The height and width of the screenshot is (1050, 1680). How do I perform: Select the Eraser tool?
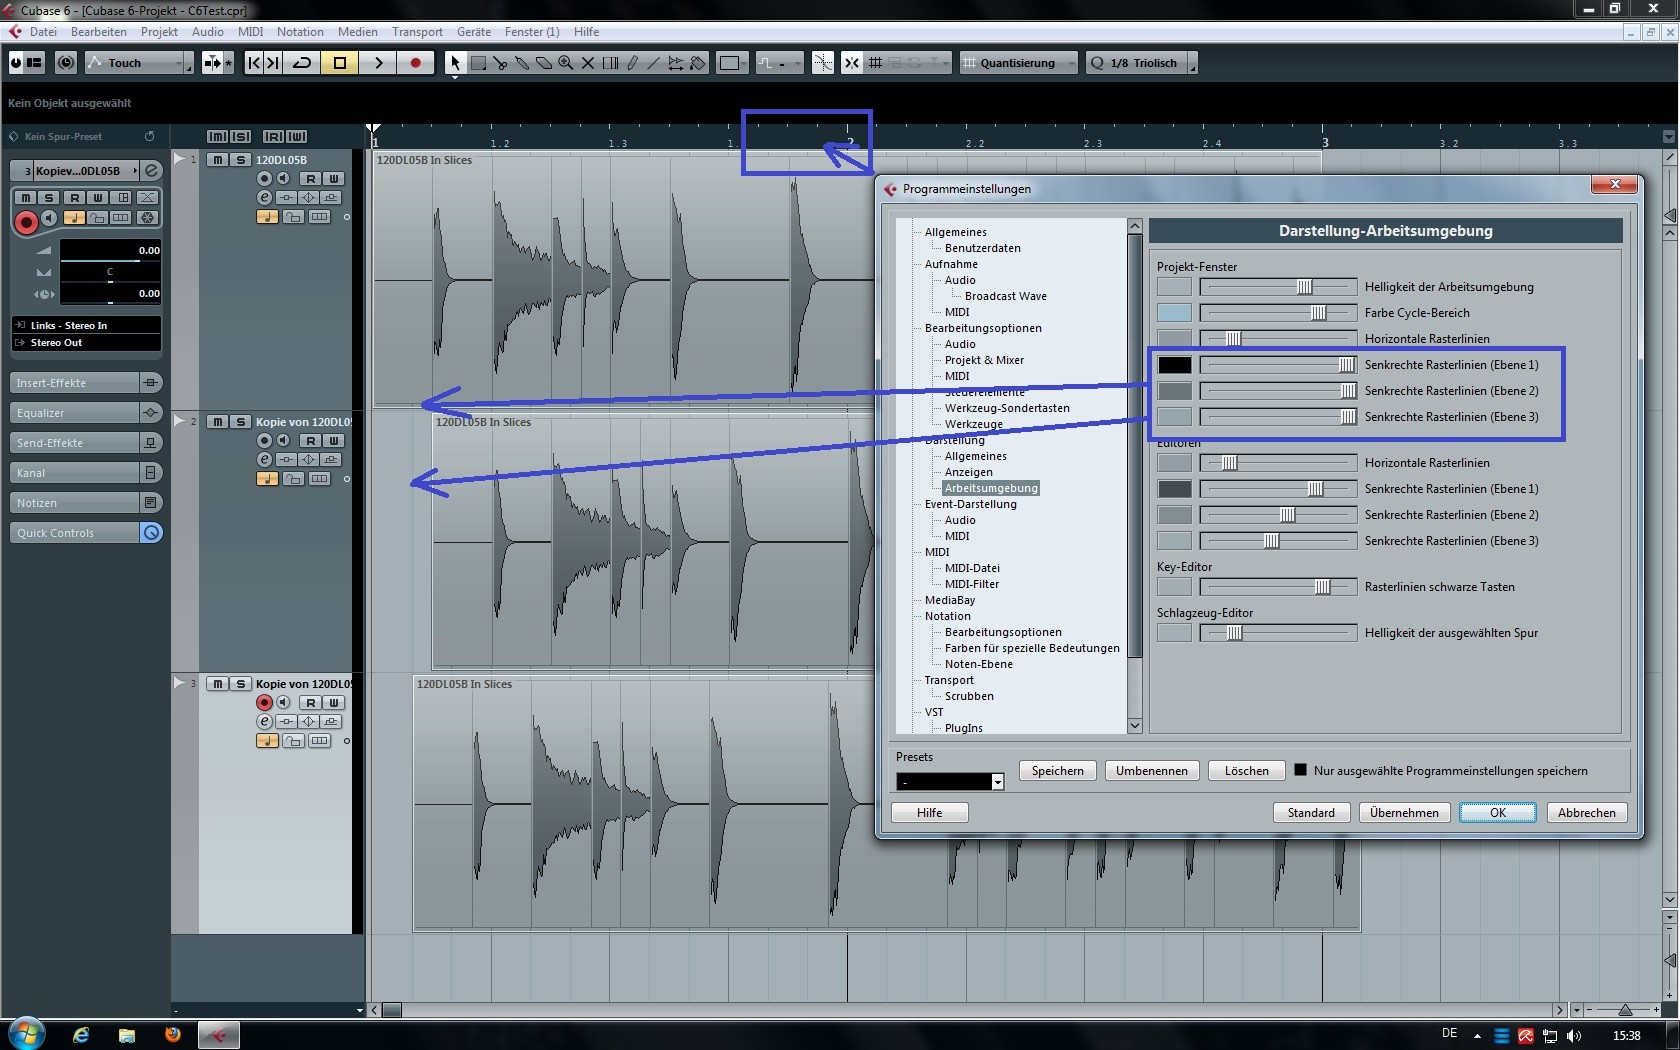544,63
